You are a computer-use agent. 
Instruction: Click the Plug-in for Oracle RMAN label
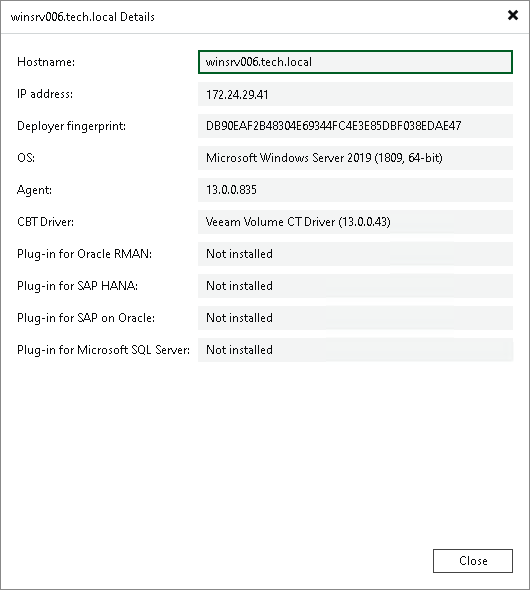pos(84,254)
